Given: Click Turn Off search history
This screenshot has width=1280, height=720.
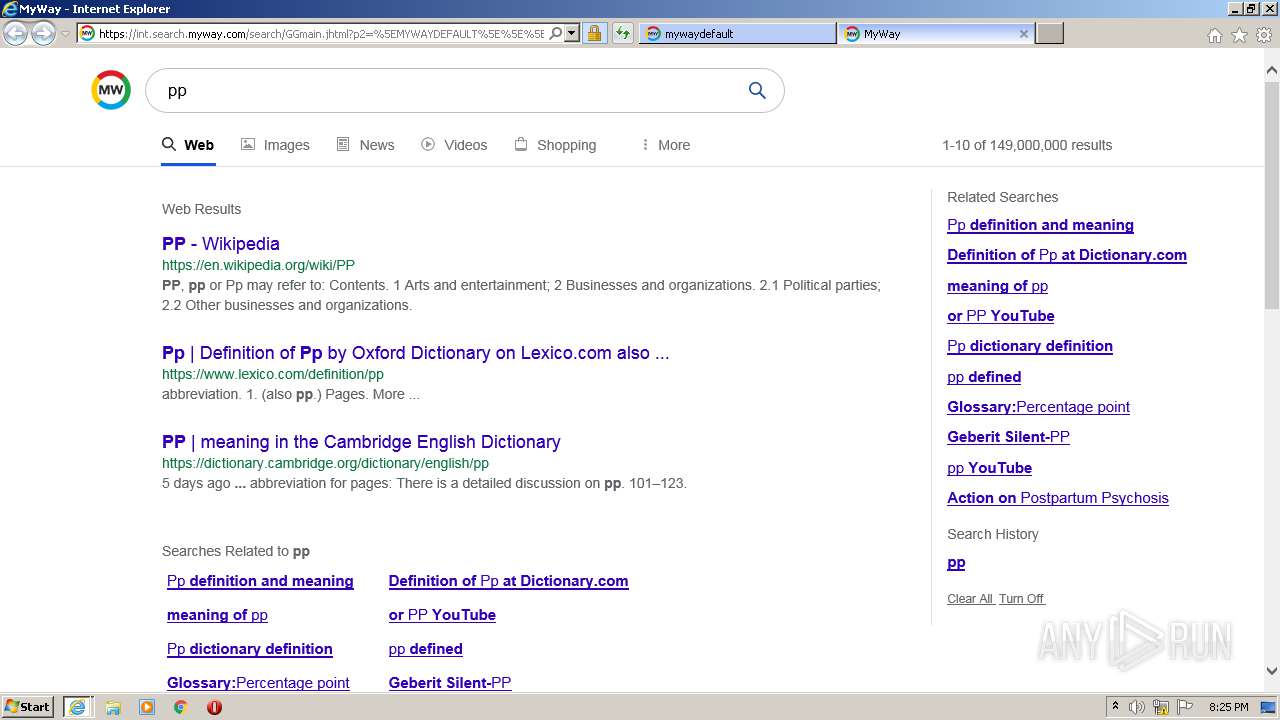Looking at the screenshot, I should [1021, 599].
